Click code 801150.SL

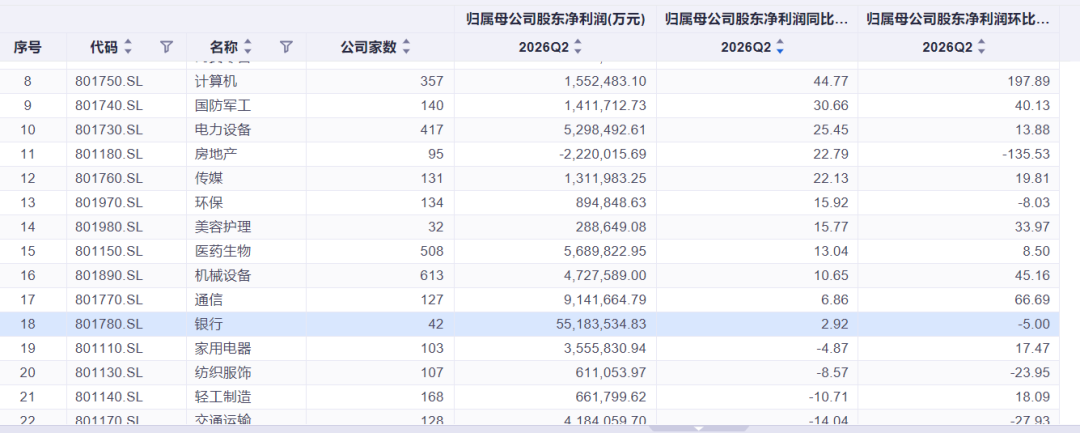pyautogui.click(x=109, y=251)
